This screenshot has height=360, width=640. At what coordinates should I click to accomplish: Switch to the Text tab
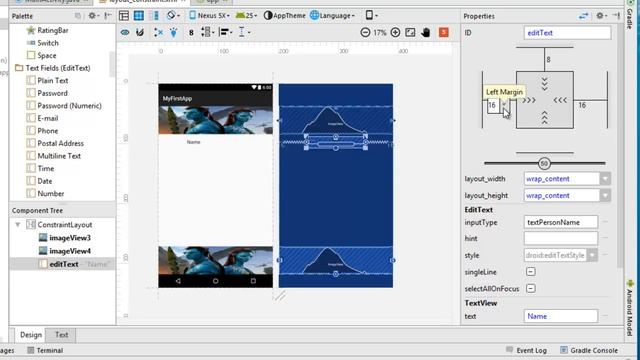pos(62,335)
